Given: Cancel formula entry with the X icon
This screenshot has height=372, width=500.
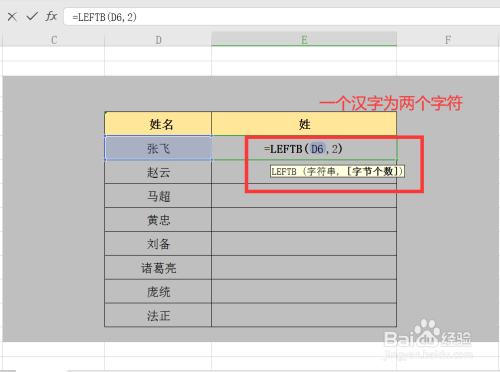Looking at the screenshot, I should tap(12, 16).
